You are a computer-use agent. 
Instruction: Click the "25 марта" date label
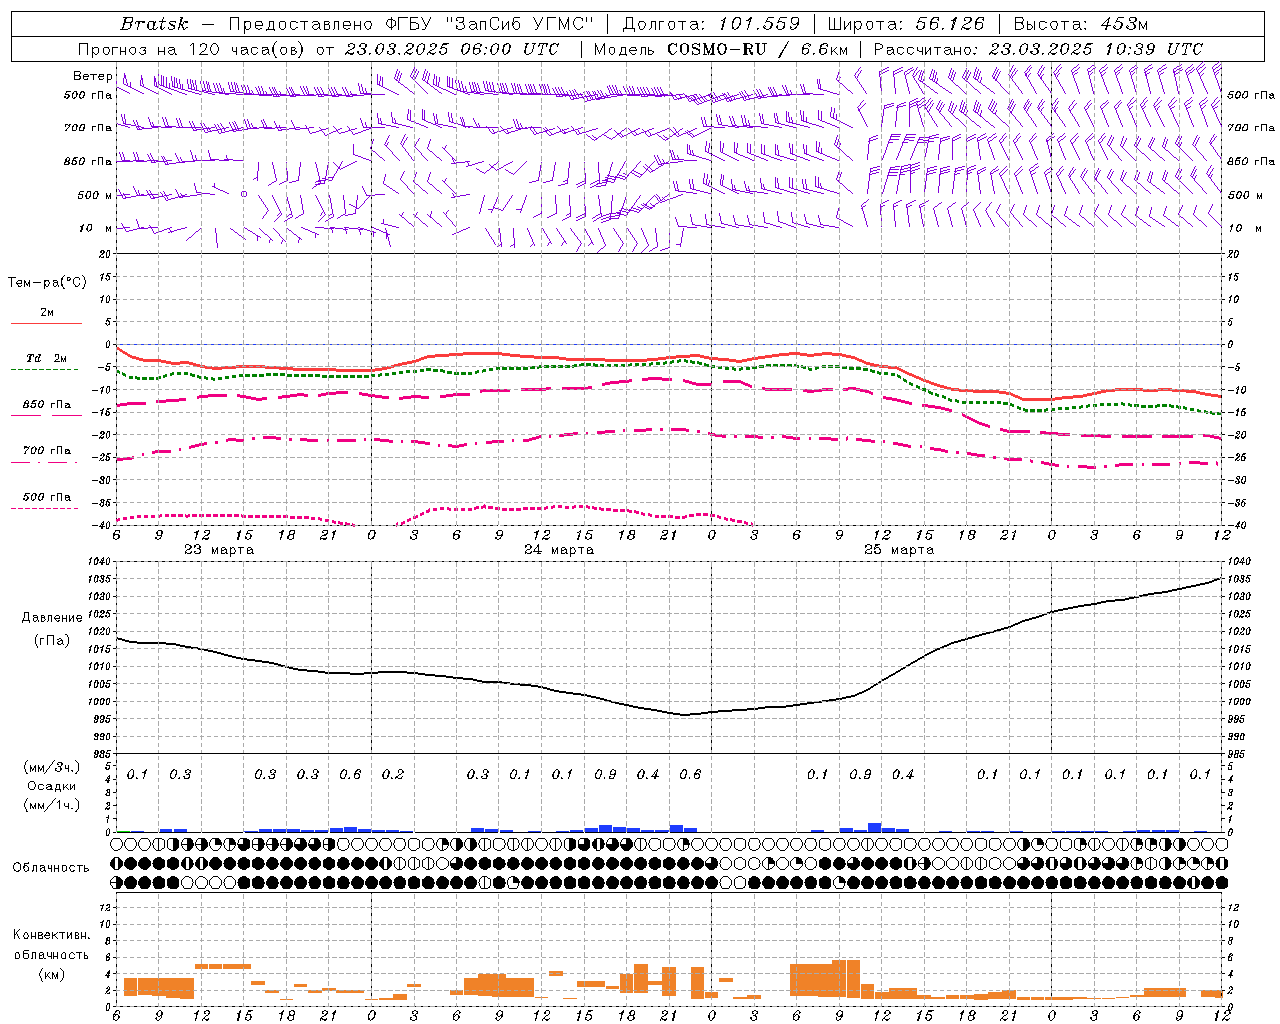coord(899,550)
